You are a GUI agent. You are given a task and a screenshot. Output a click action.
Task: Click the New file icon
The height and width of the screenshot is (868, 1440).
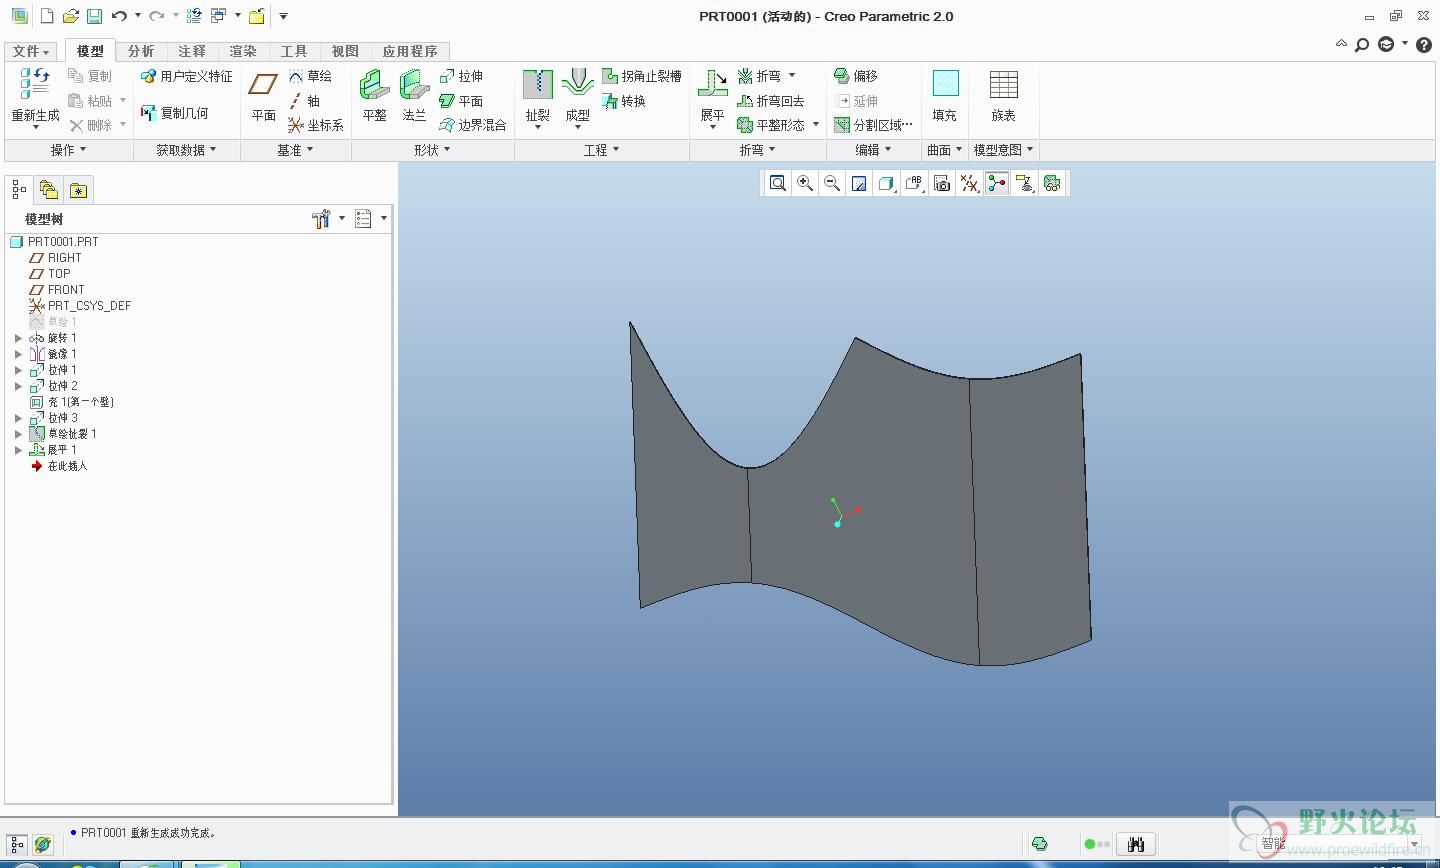click(x=46, y=16)
